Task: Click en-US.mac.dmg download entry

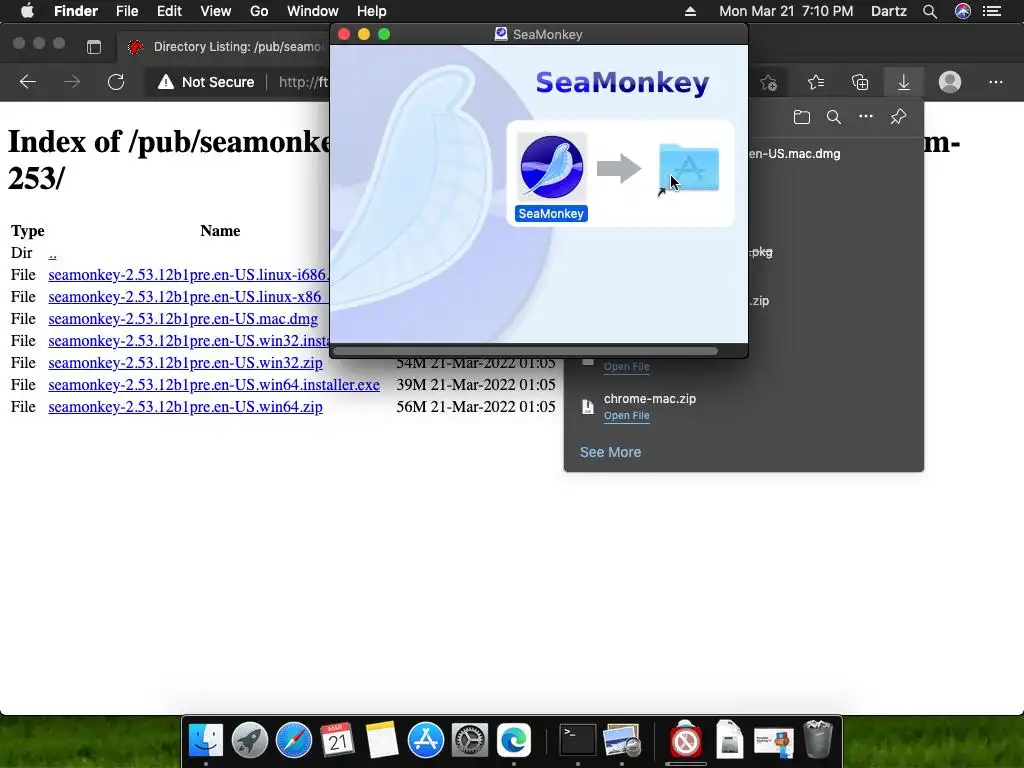Action: (795, 154)
